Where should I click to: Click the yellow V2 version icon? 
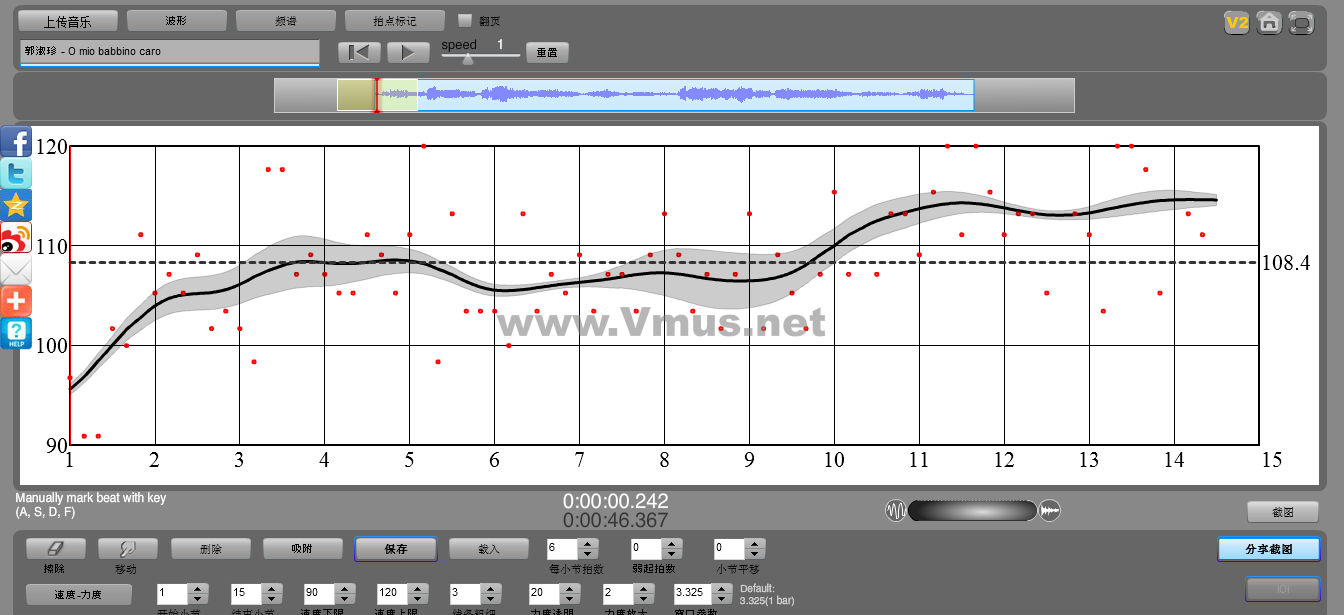tap(1237, 22)
